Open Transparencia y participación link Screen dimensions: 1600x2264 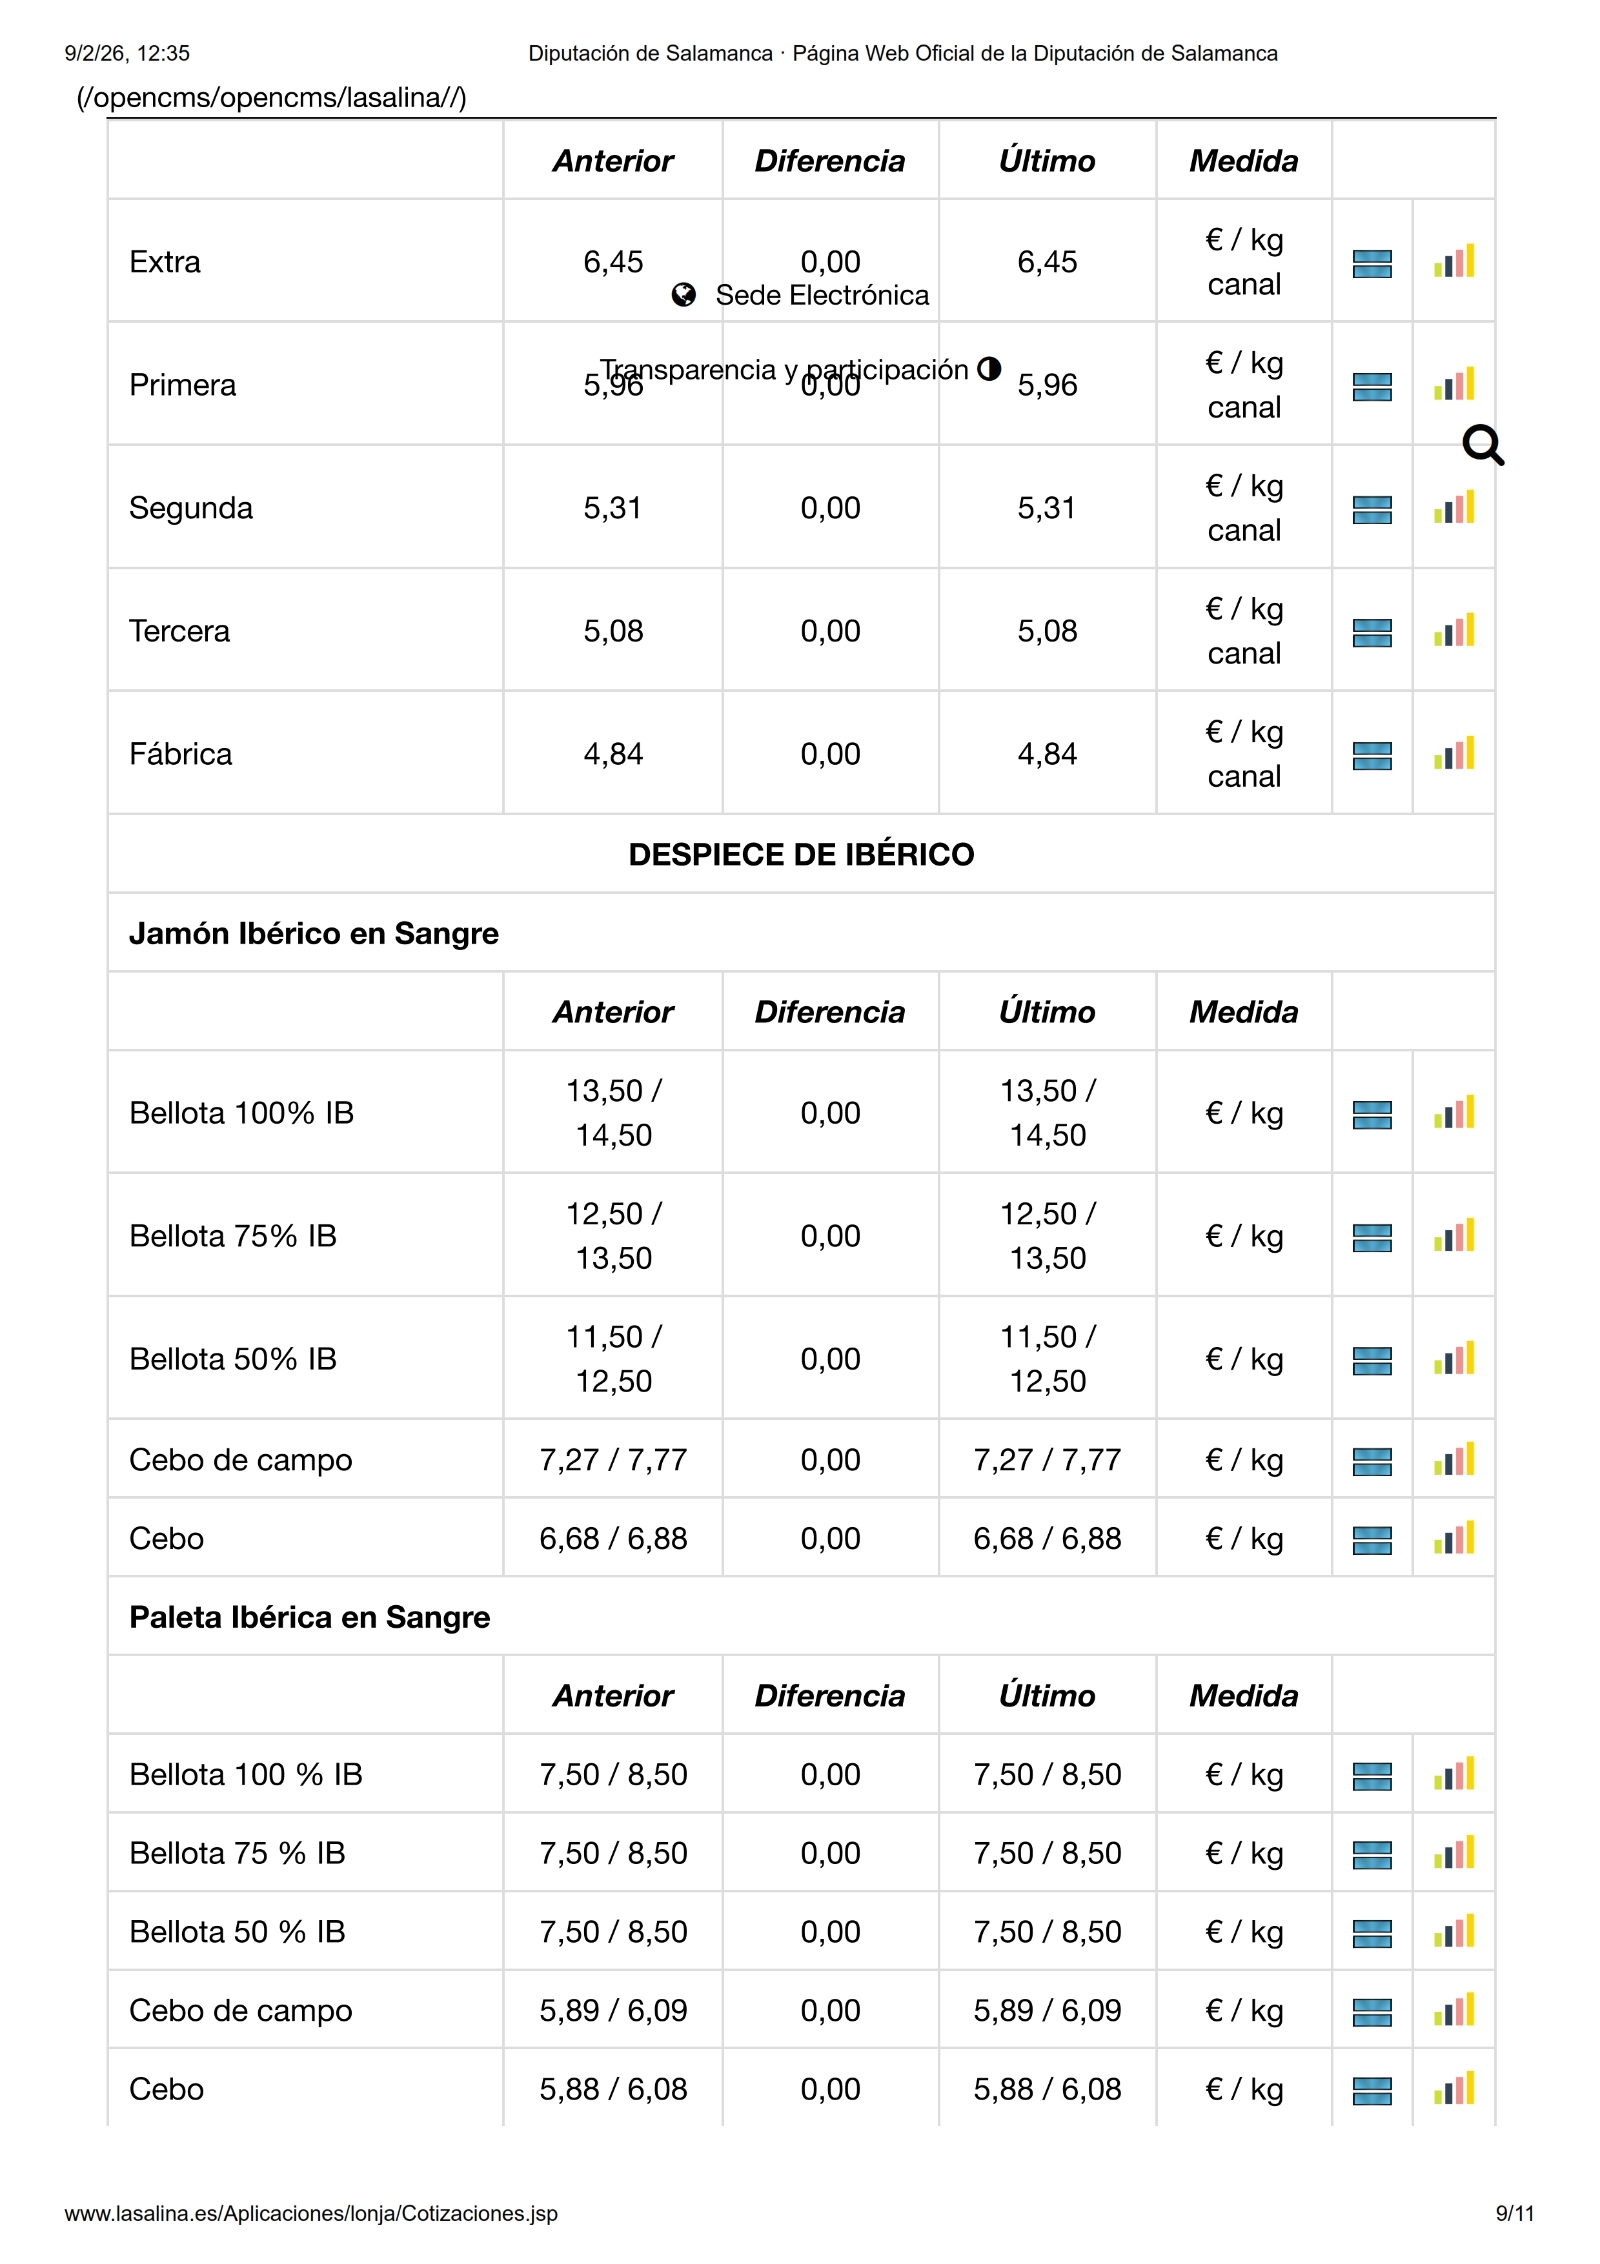tap(784, 369)
